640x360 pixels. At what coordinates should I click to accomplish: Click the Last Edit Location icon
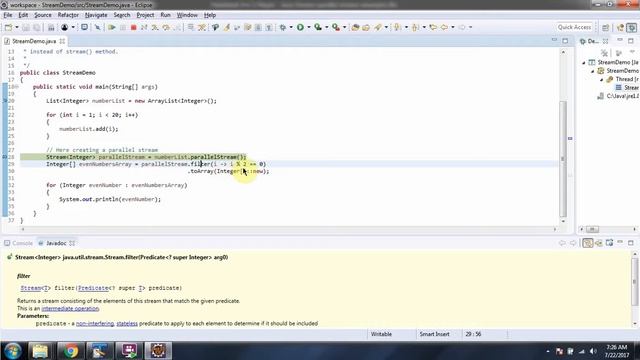click(x=433, y=27)
